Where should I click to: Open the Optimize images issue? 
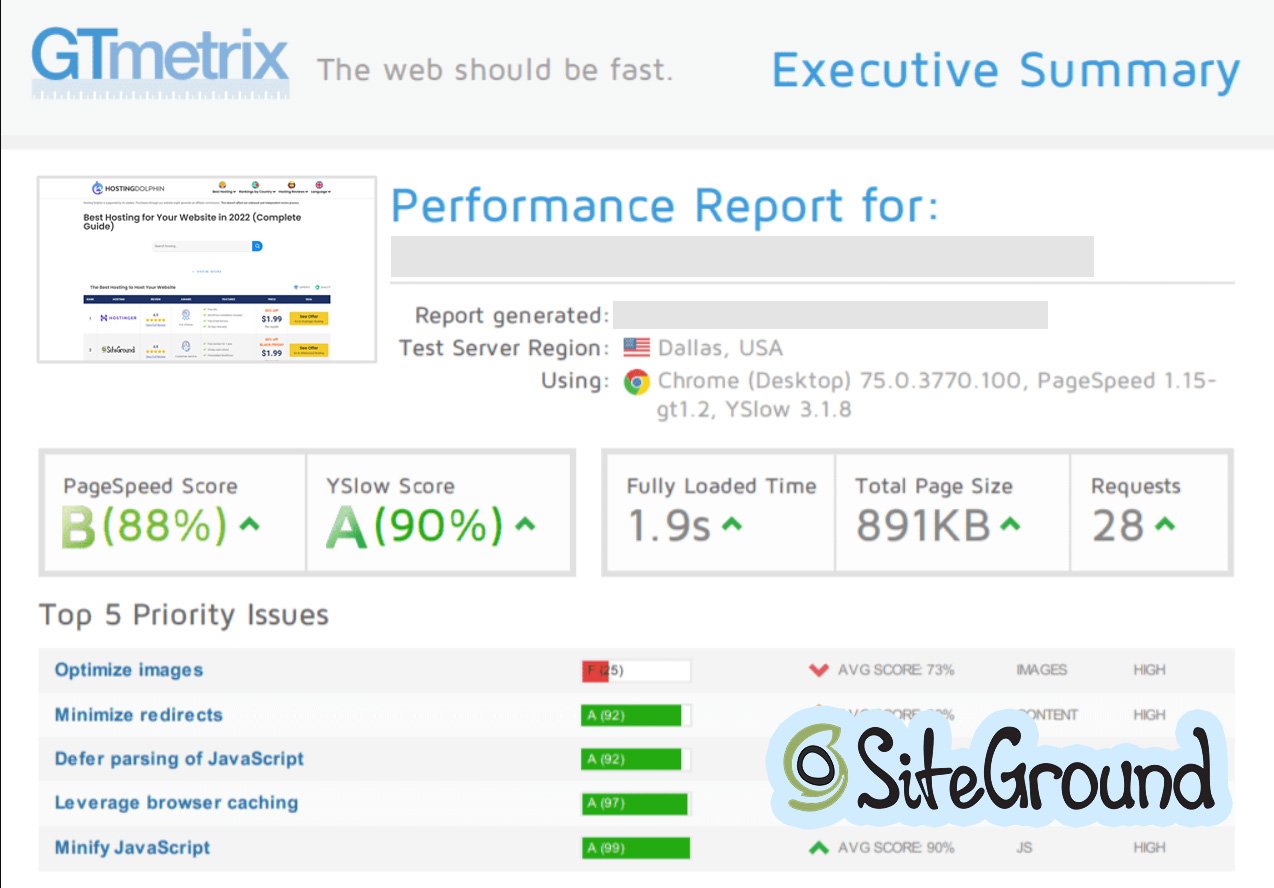tap(129, 670)
